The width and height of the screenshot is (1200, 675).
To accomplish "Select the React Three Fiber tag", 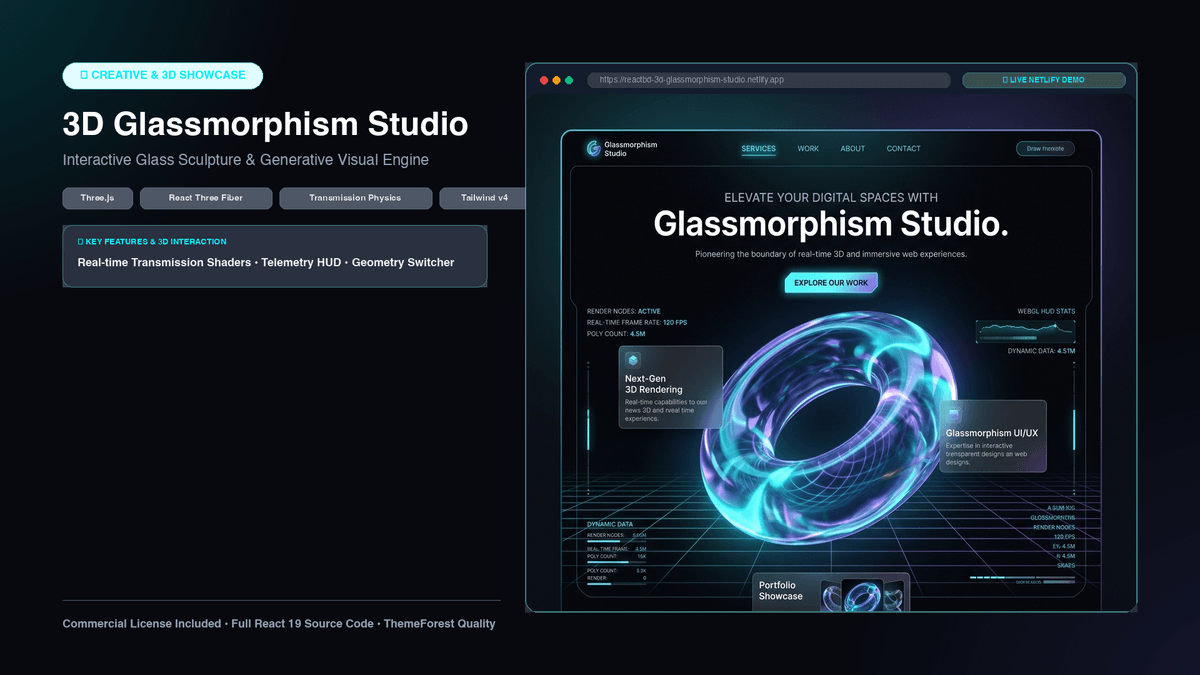I will [206, 198].
